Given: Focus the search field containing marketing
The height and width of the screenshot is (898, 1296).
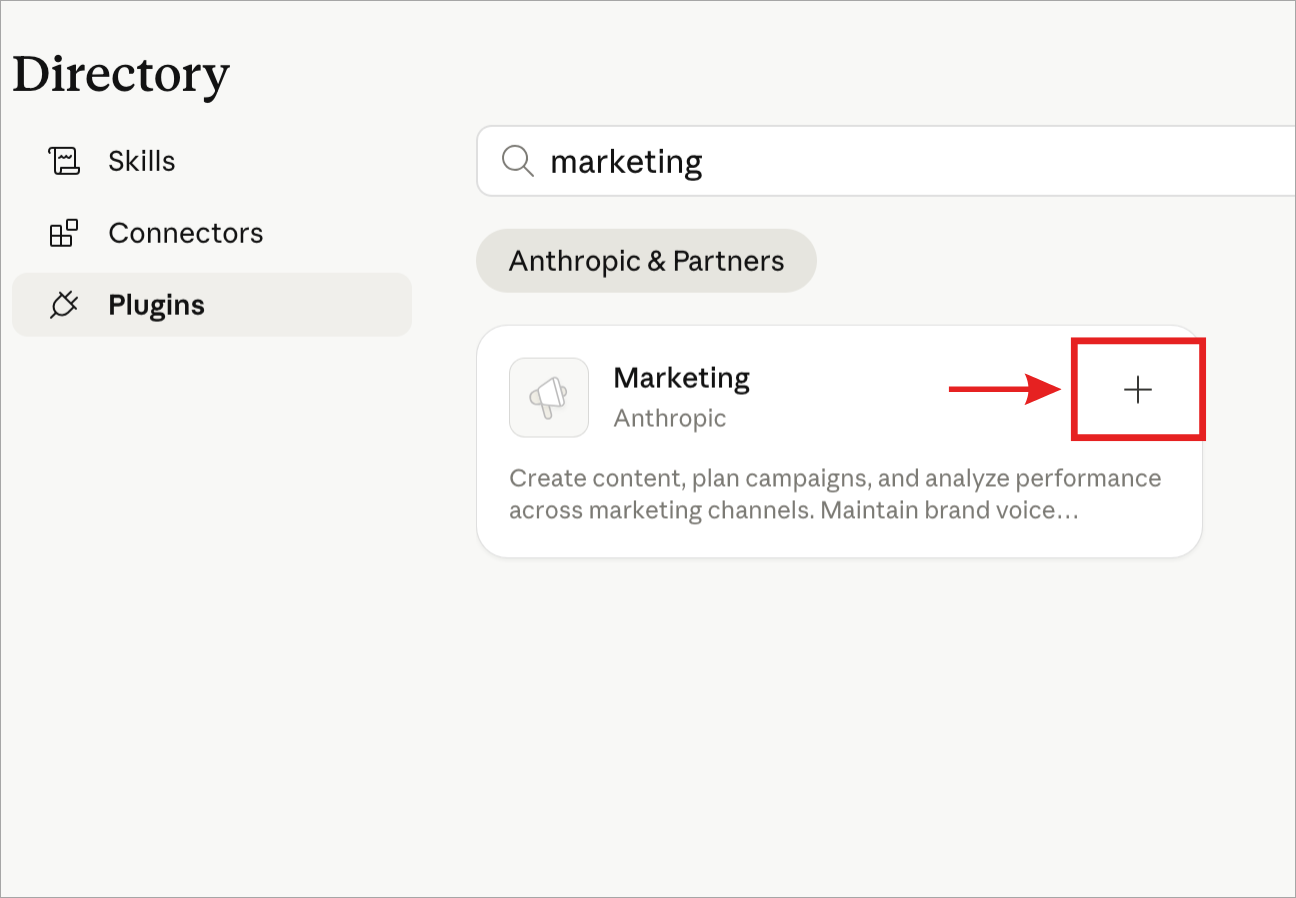Looking at the screenshot, I should click(x=886, y=161).
